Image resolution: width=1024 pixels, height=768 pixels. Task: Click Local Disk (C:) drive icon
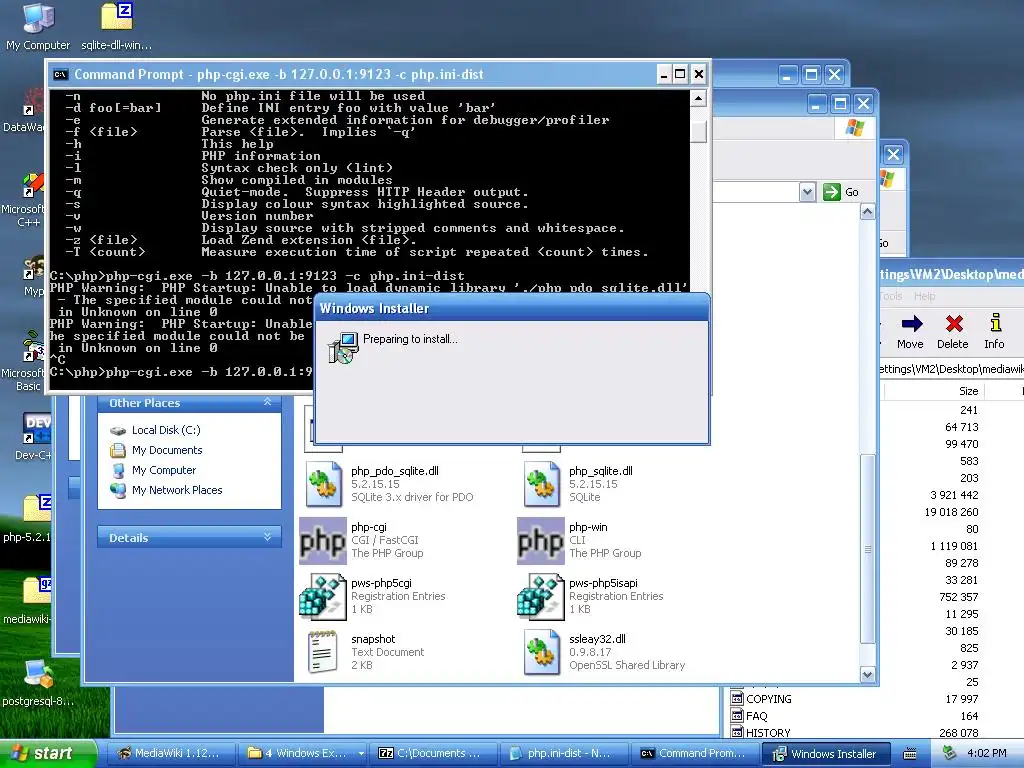click(x=118, y=430)
